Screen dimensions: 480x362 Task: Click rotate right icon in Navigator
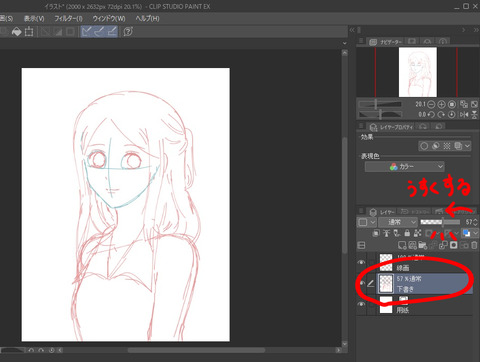(441, 115)
